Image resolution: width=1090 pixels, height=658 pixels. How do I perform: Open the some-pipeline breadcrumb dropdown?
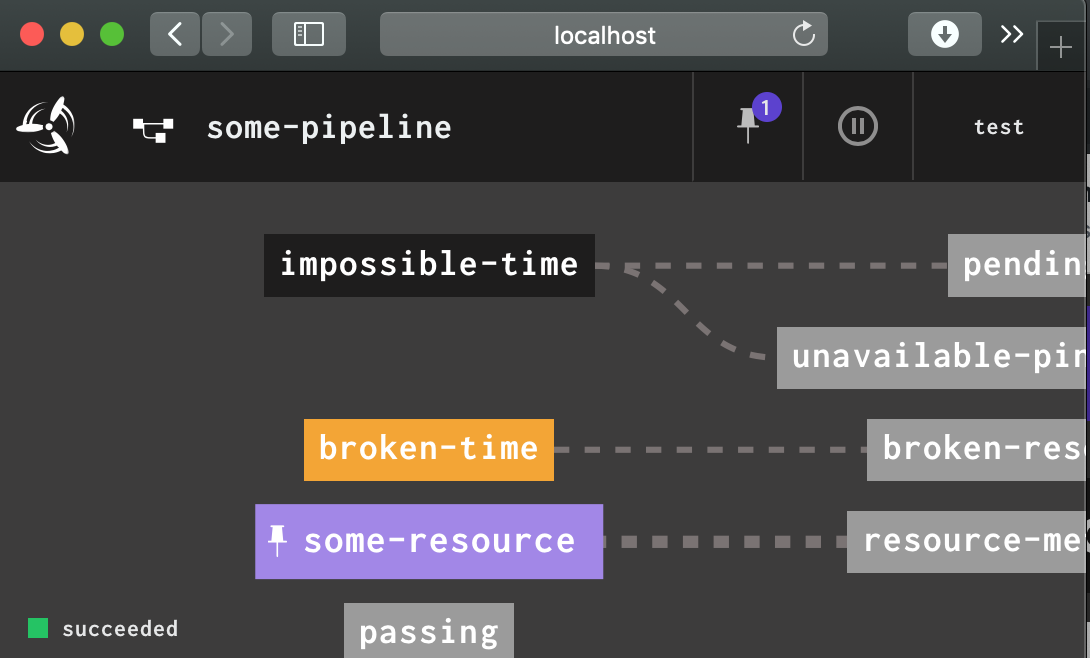(x=328, y=127)
